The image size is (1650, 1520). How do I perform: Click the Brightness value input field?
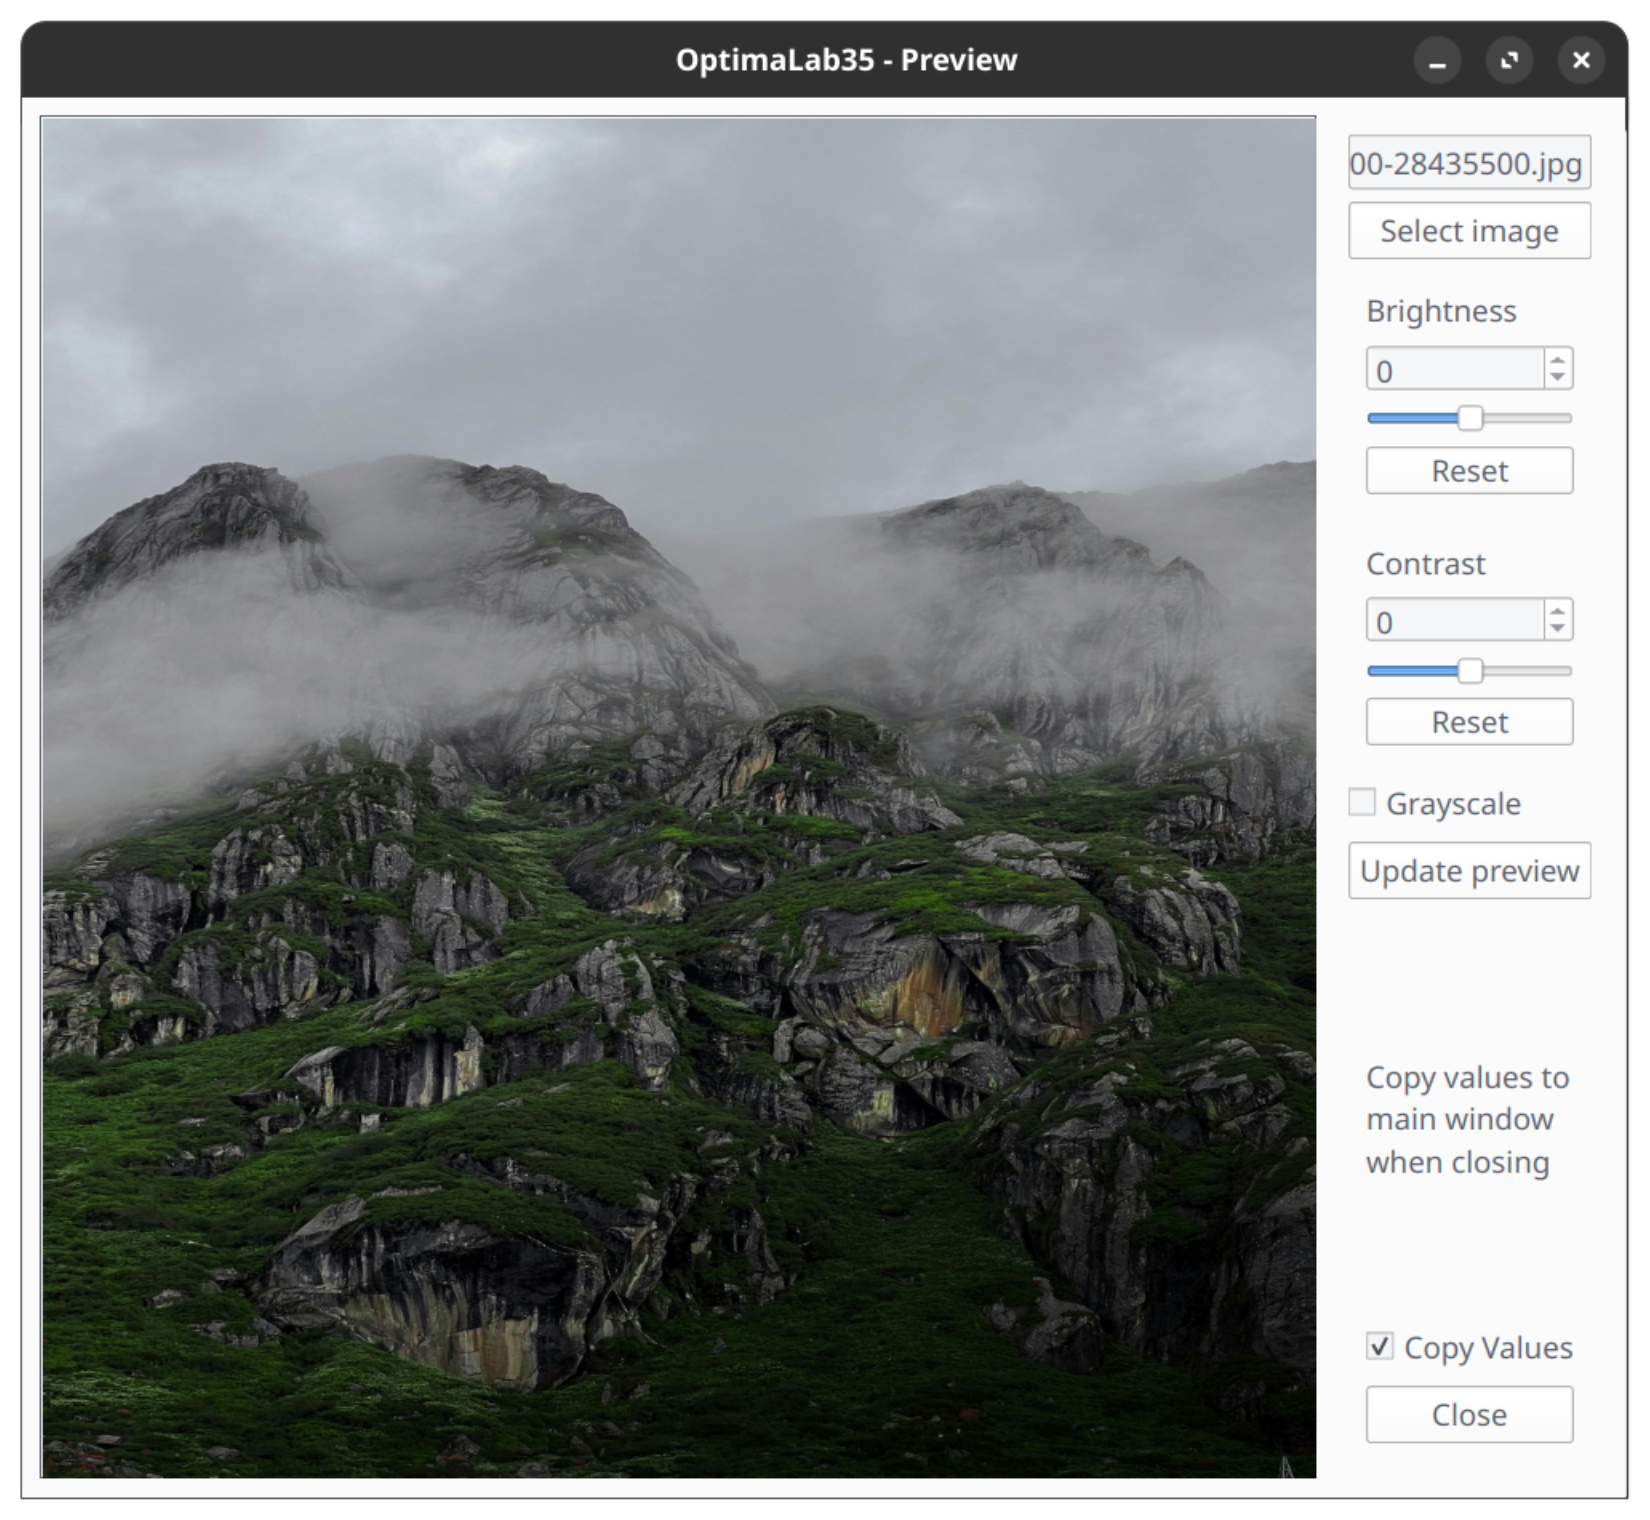tap(1455, 370)
